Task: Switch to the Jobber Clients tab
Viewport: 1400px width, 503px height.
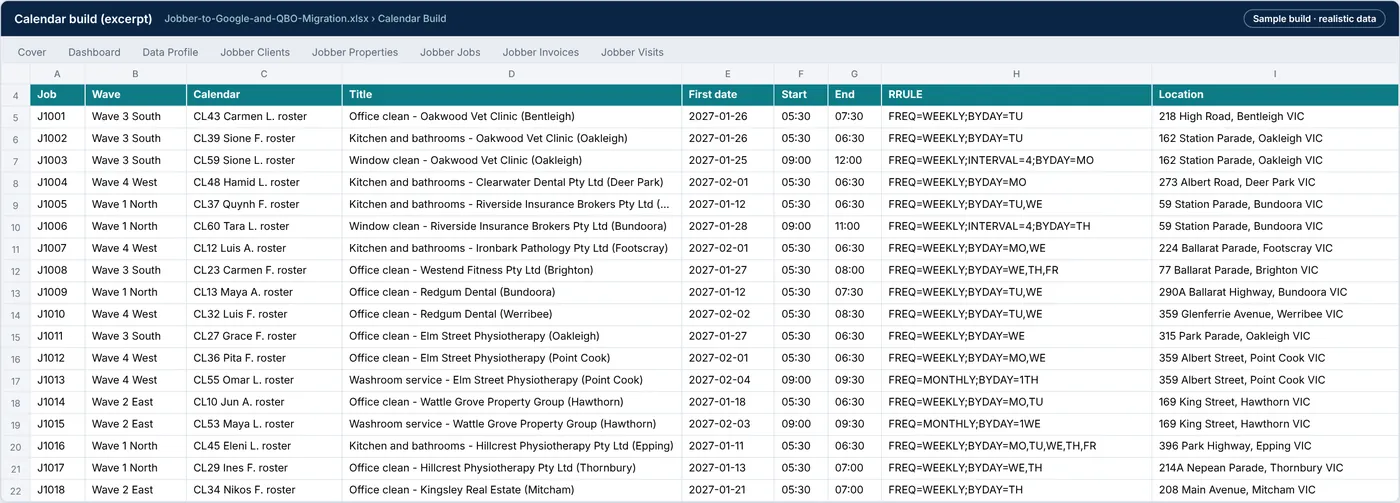Action: (x=255, y=52)
